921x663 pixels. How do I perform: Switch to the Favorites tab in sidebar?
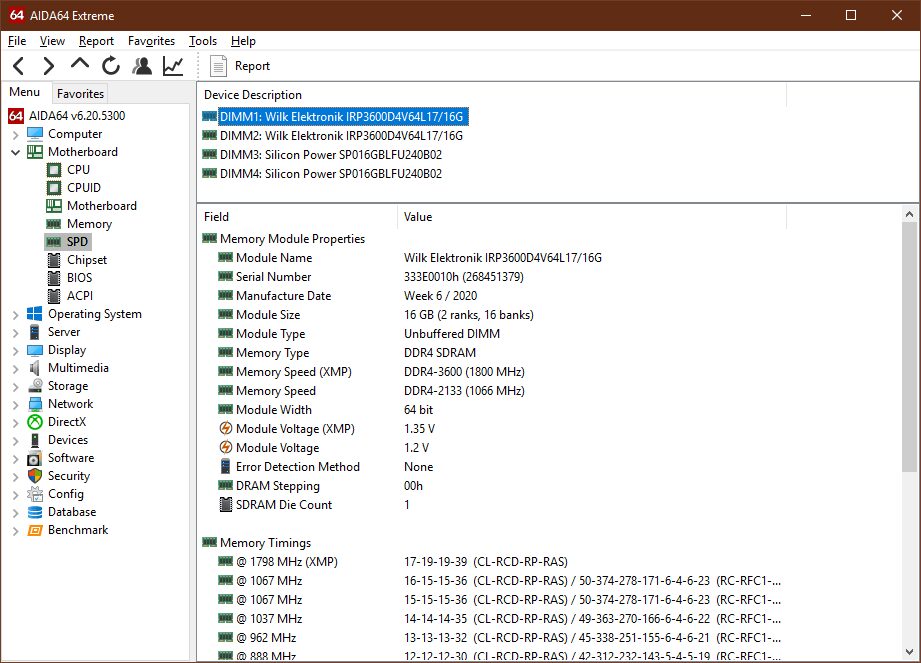(80, 93)
